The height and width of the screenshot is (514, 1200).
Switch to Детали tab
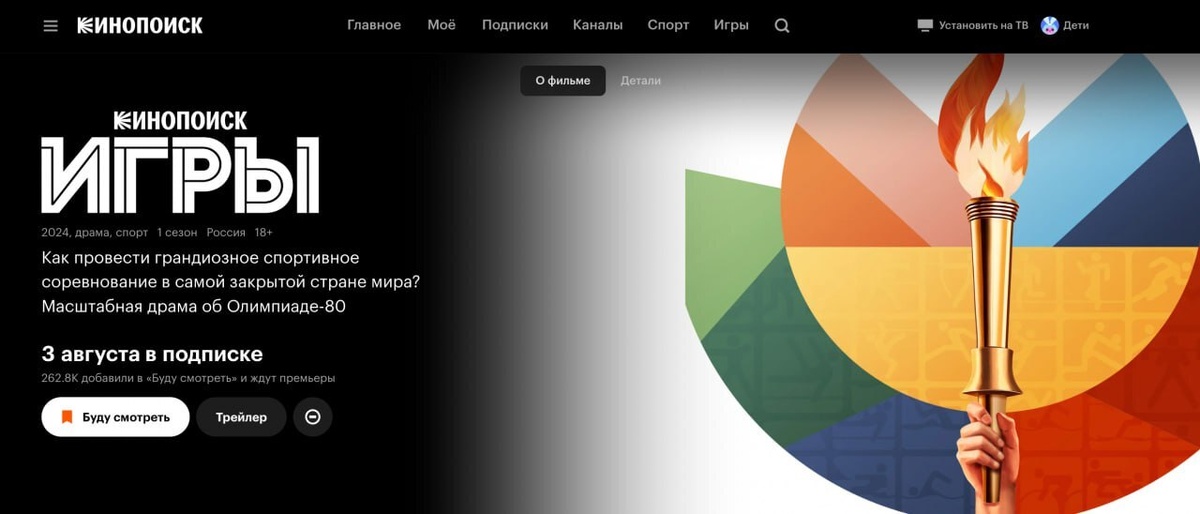[x=640, y=81]
